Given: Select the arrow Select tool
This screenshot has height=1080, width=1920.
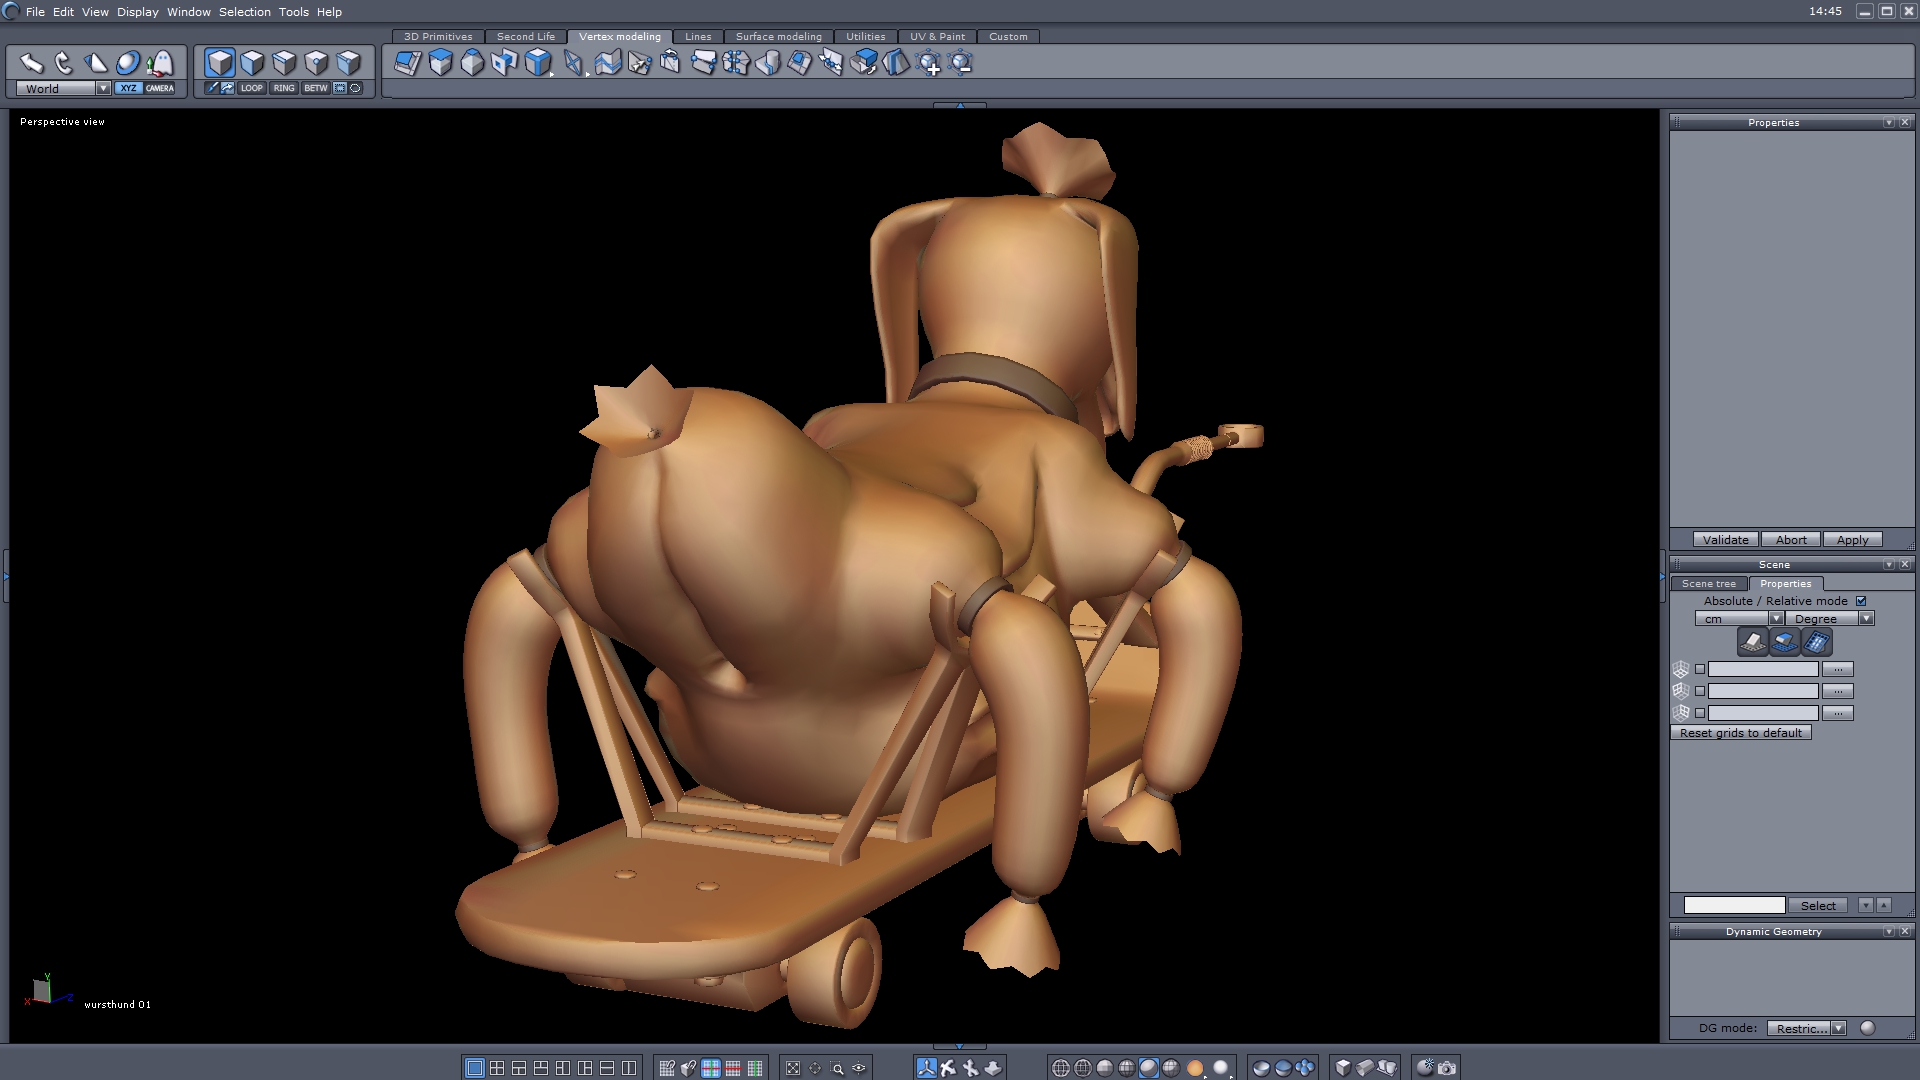Looking at the screenshot, I should (31, 63).
